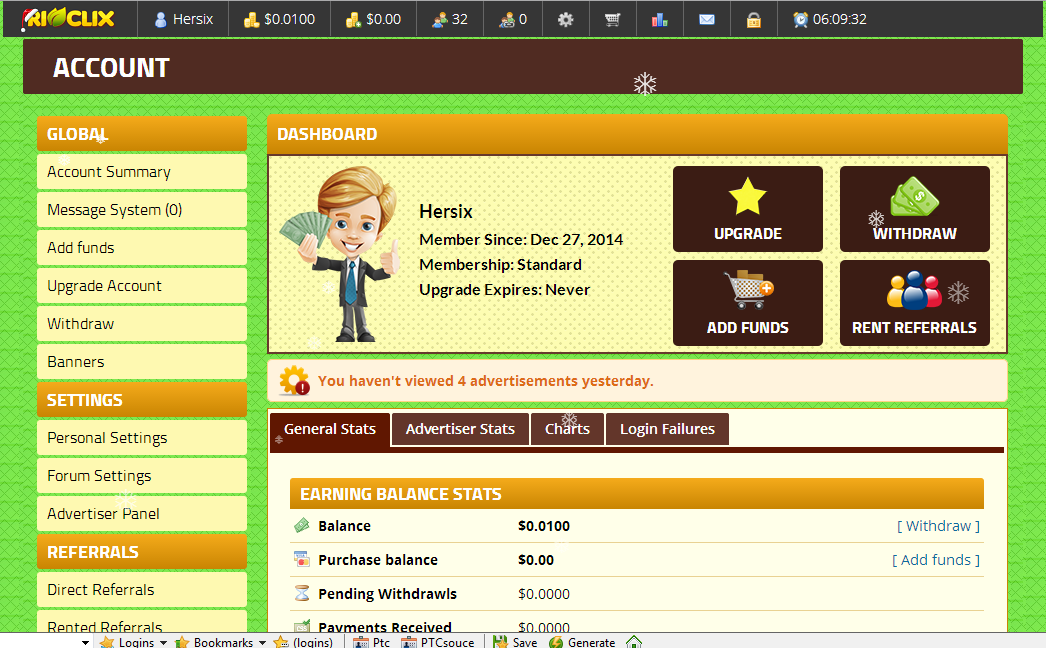Open the Bookmarks dropdown in bookmarks bar

click(221, 642)
